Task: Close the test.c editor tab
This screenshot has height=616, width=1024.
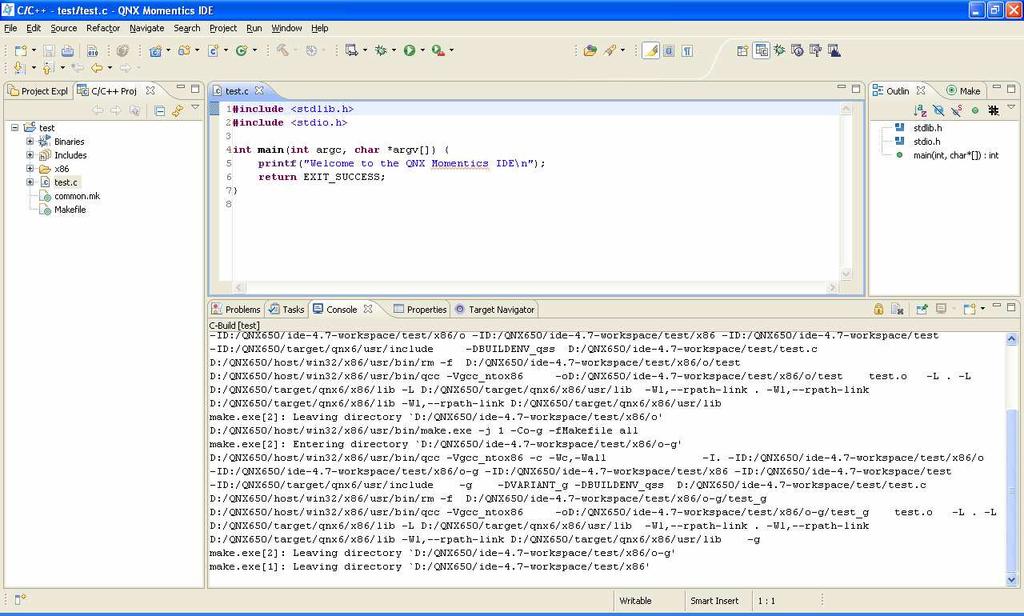Action: click(259, 90)
